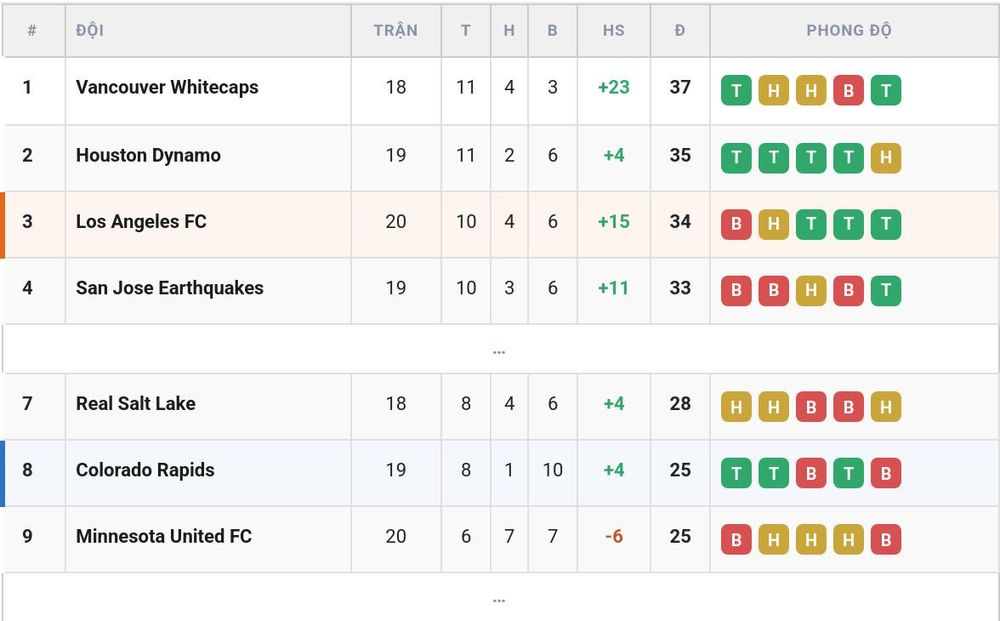Click San Jose Earthquakes' yellow H form badge
The height and width of the screenshot is (621, 1000).
[811, 291]
